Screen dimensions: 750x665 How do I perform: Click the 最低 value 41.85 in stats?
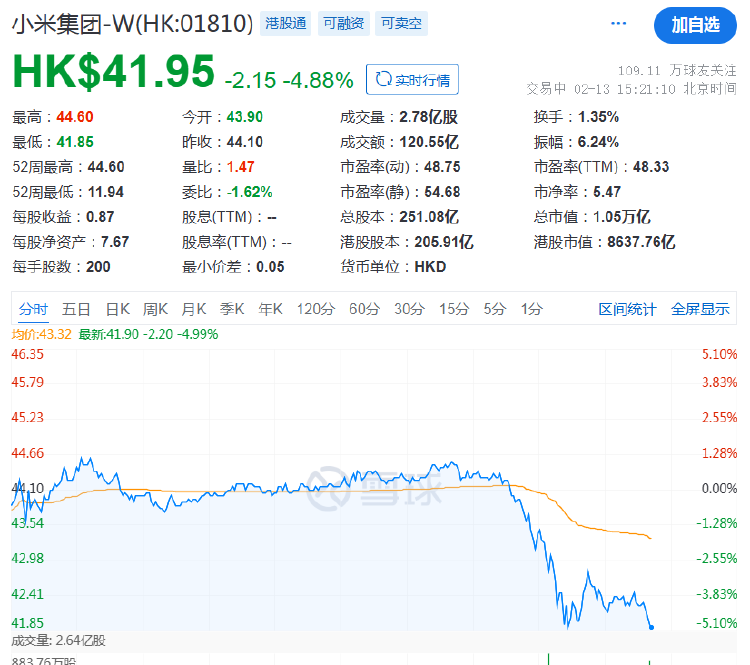pyautogui.click(x=75, y=142)
